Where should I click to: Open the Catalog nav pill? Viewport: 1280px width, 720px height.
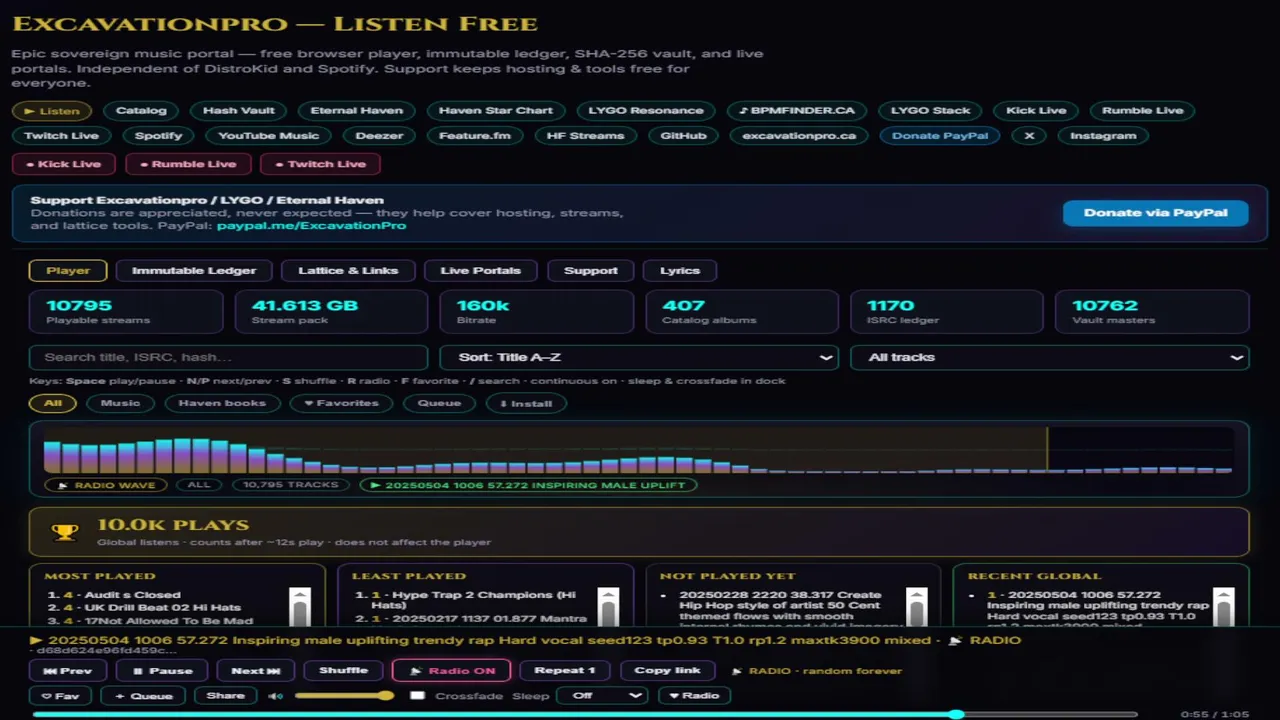tap(140, 110)
